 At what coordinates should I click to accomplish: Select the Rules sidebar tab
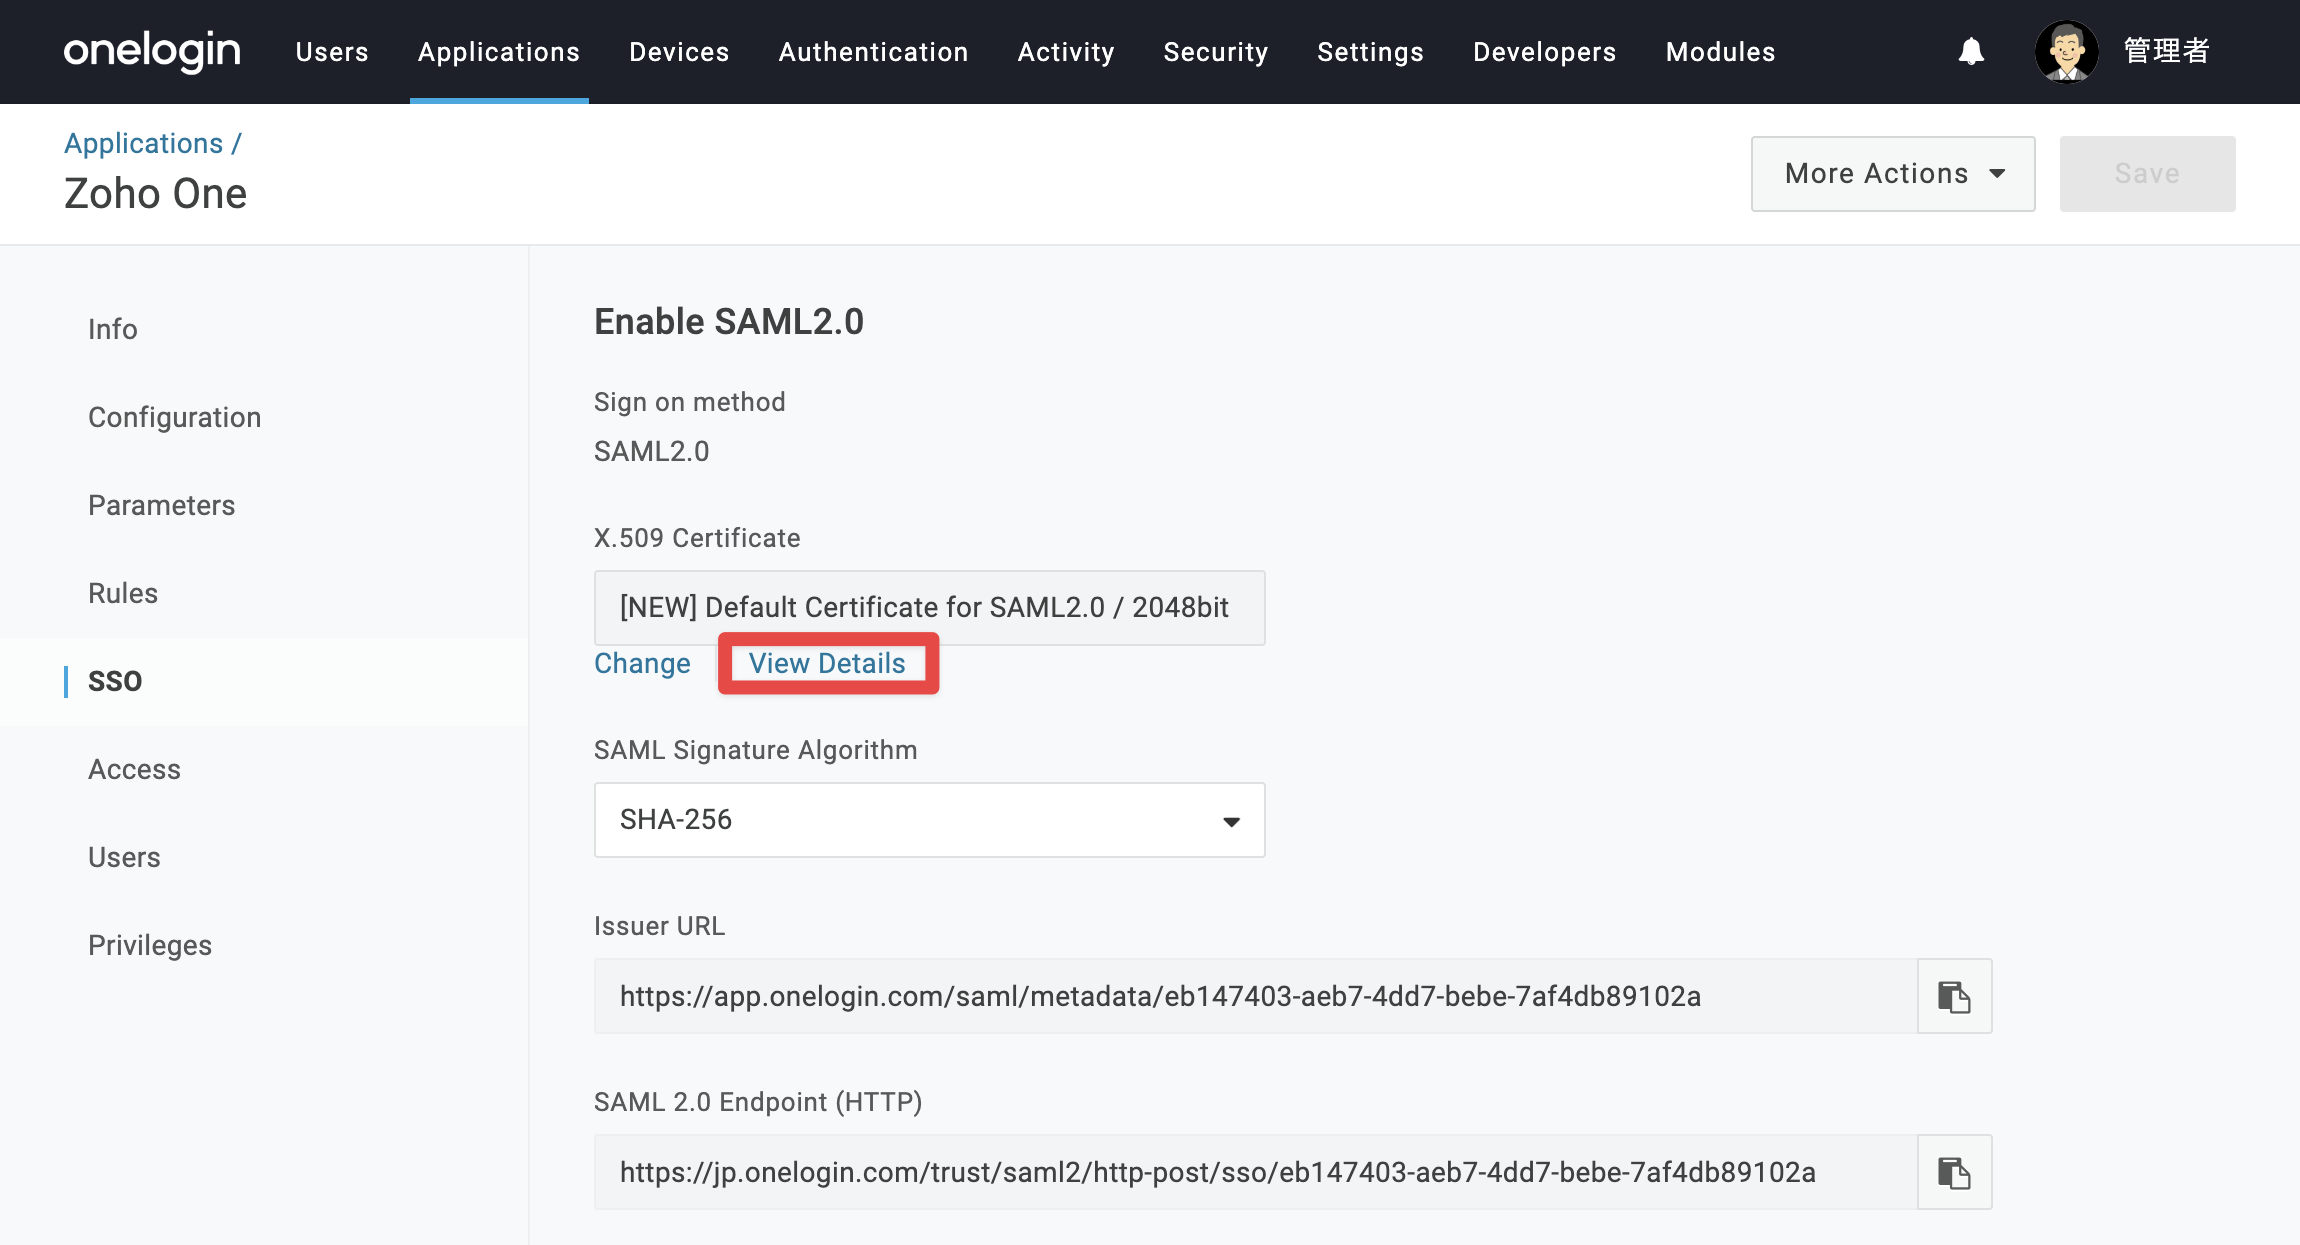point(123,593)
